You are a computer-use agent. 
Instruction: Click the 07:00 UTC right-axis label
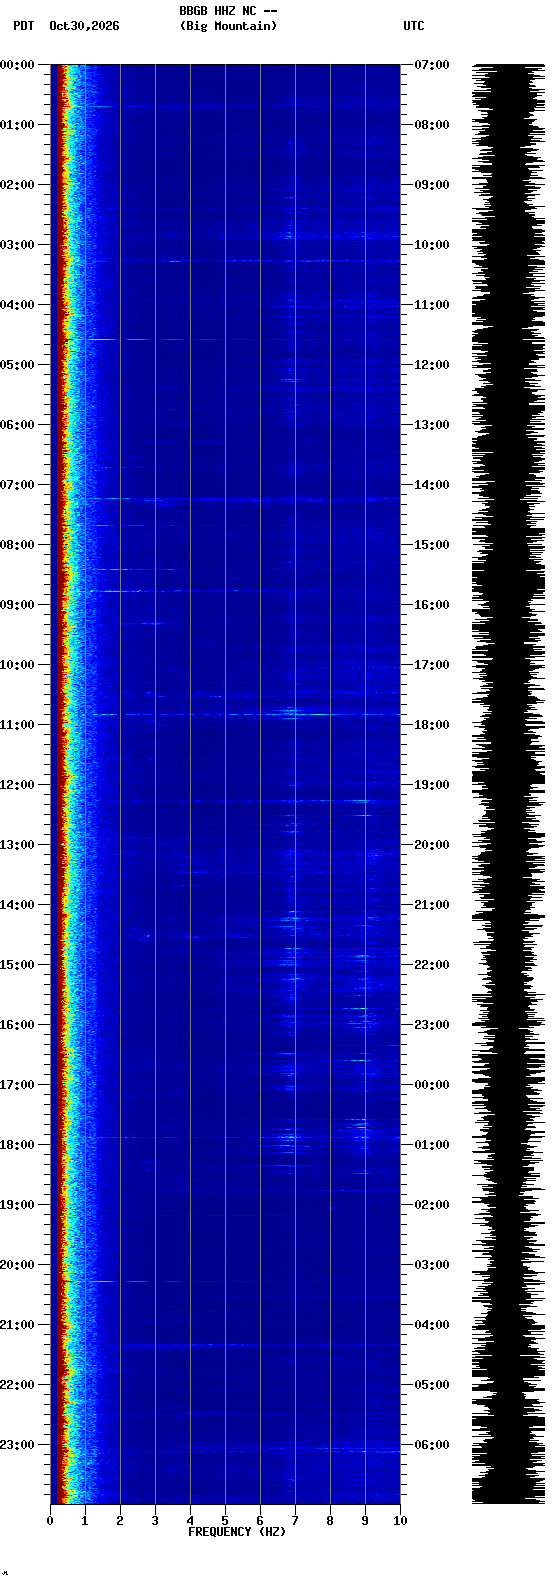coord(431,65)
